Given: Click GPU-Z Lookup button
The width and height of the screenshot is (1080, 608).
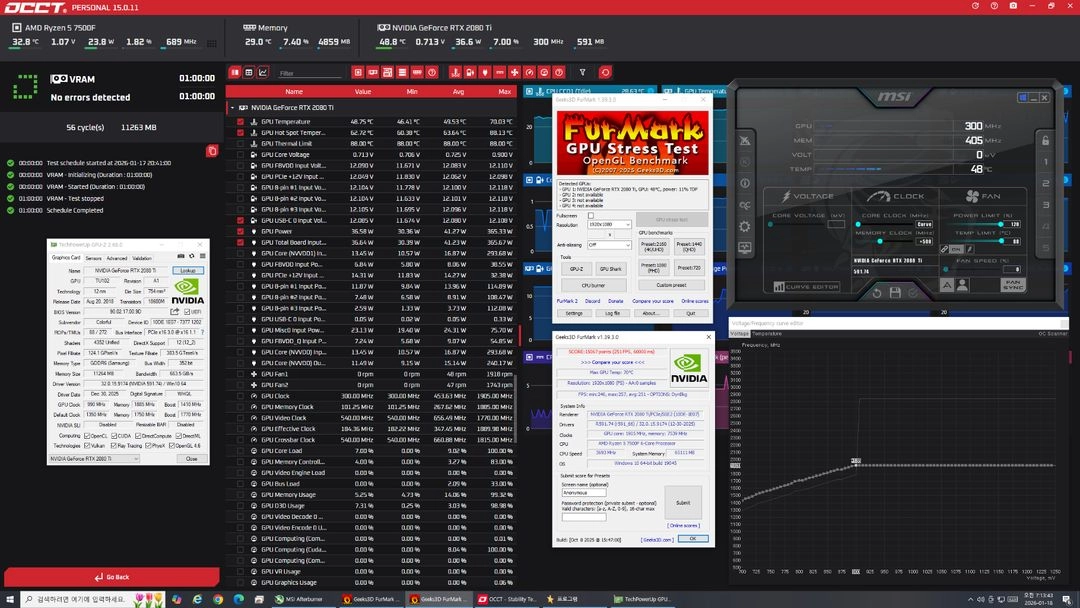Looking at the screenshot, I should [188, 271].
